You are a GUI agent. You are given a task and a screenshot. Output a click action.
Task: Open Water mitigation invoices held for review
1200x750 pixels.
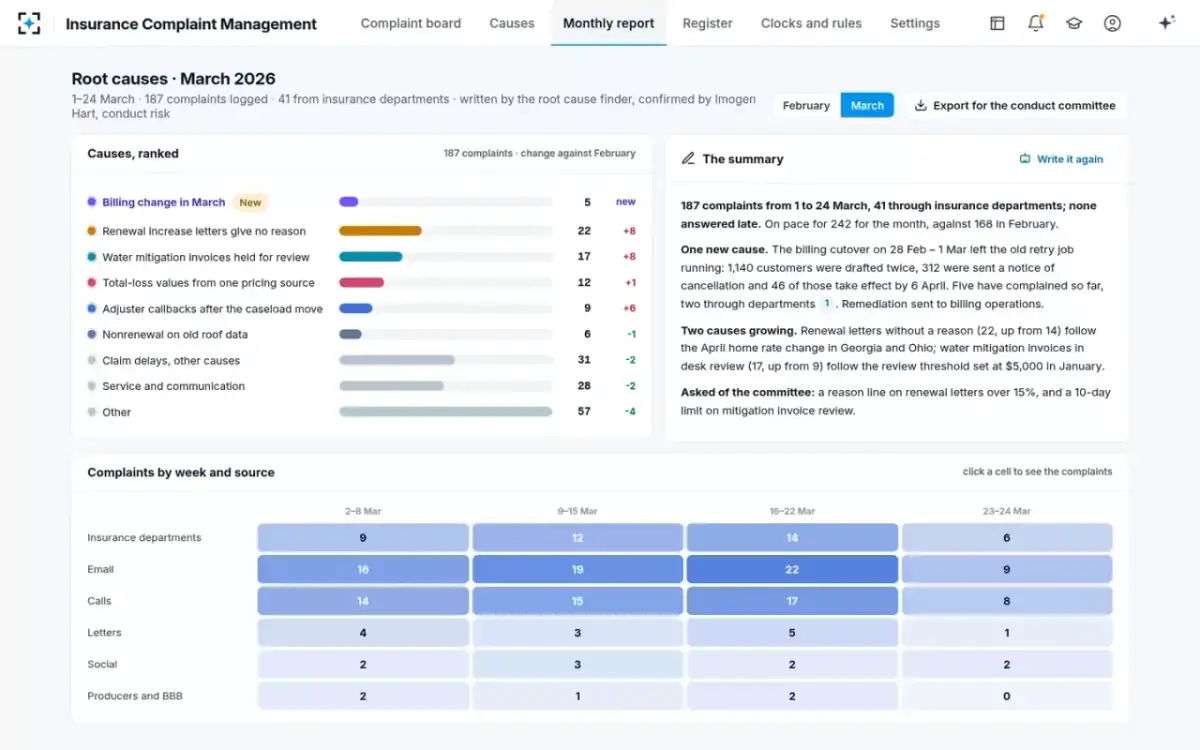click(206, 257)
